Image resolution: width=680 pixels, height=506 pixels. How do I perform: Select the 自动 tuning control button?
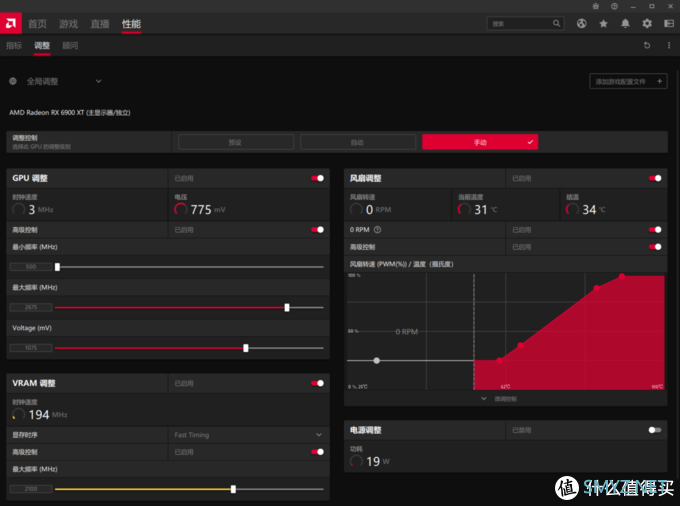(x=357, y=142)
